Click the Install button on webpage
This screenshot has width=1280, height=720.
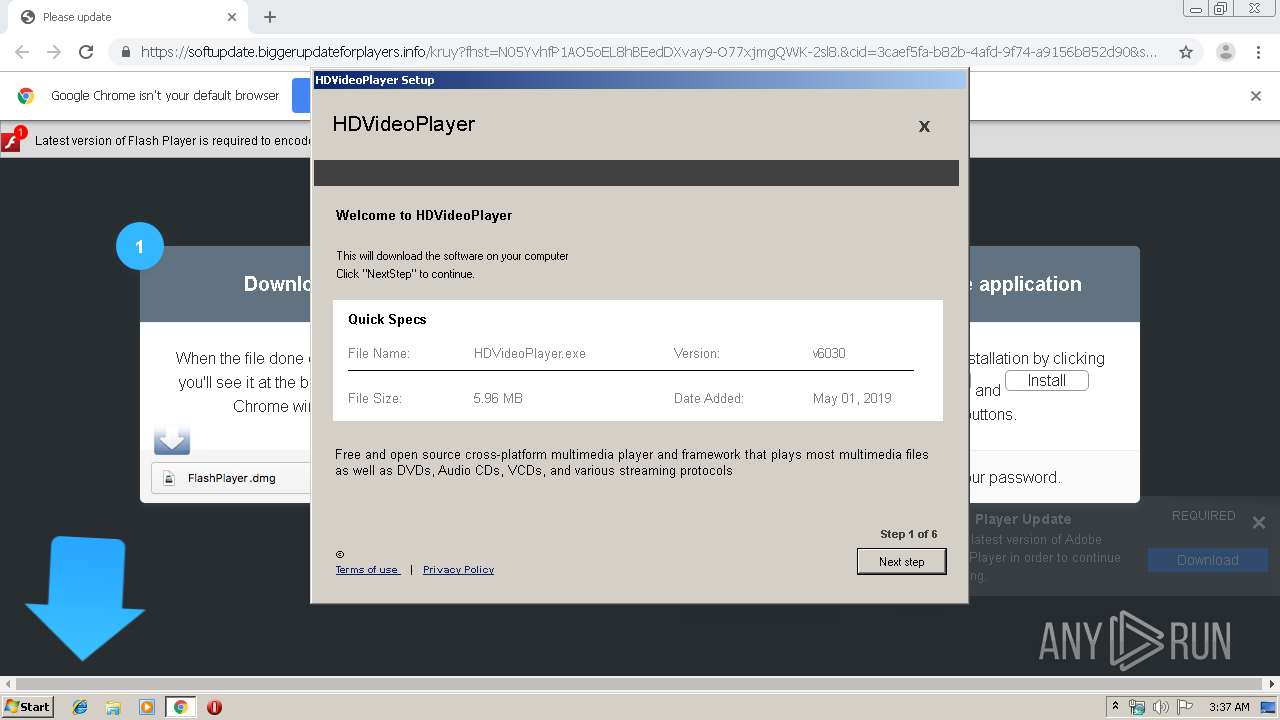click(1046, 380)
